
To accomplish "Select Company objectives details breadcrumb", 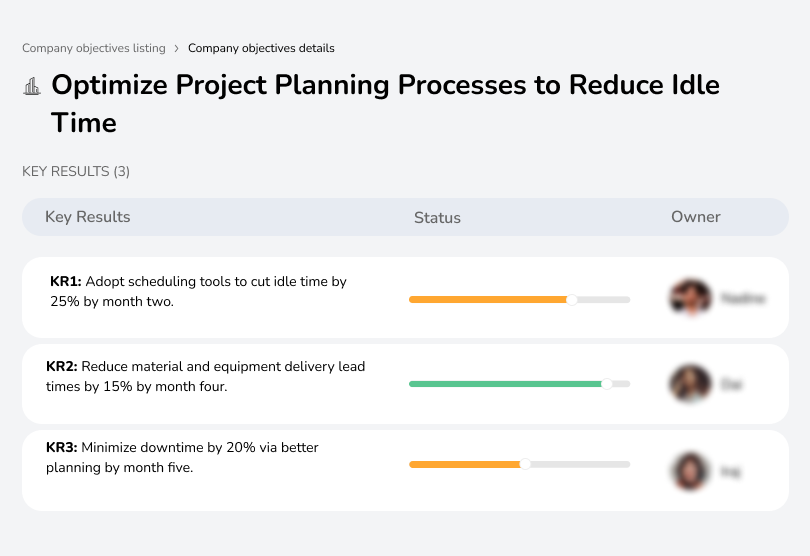I will click(x=261, y=48).
